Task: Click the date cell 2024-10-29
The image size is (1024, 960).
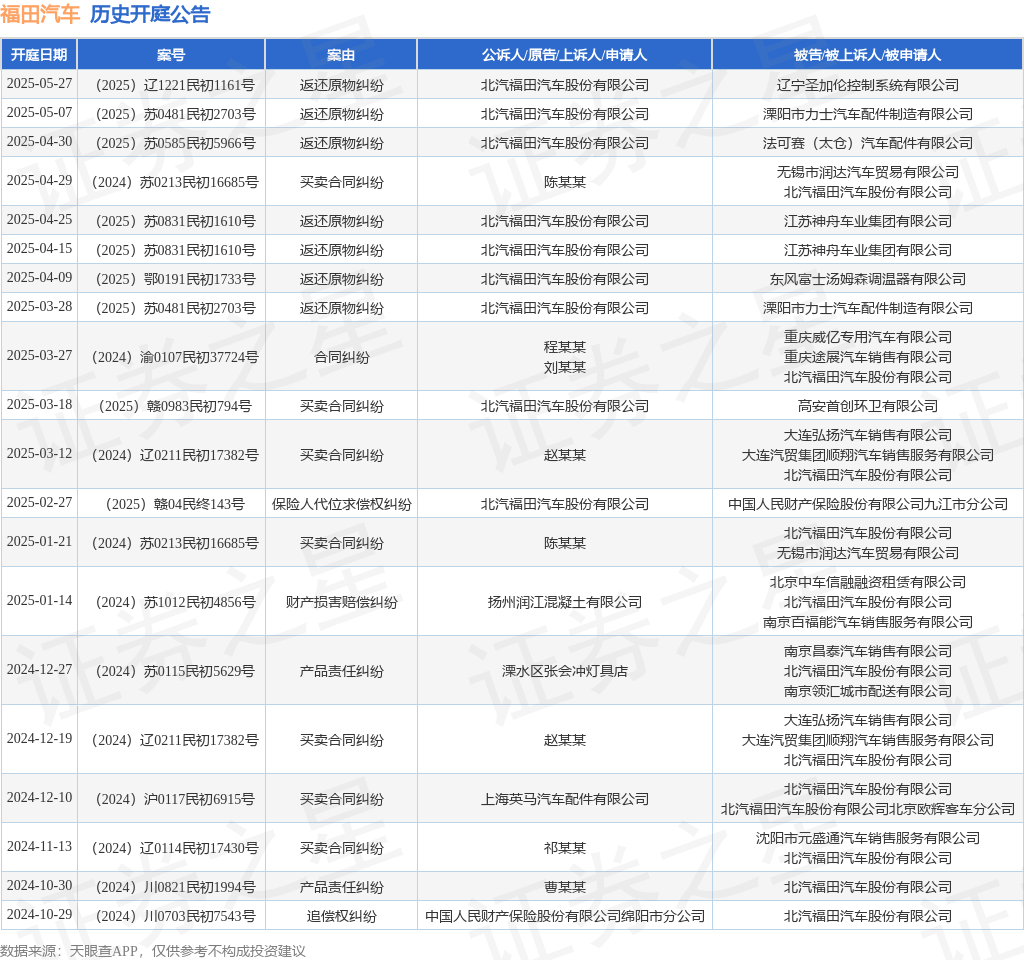Action: click(x=39, y=915)
